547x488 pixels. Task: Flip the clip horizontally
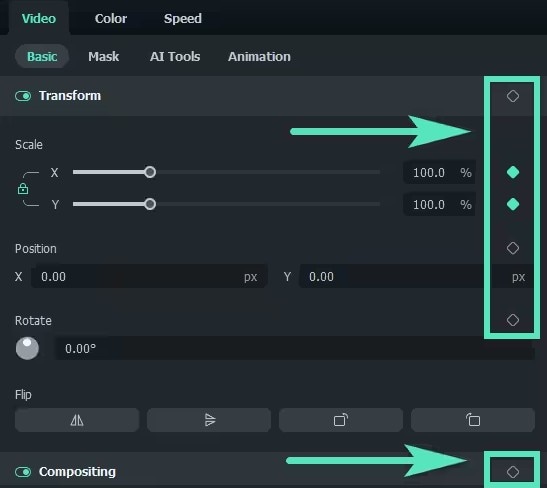(x=77, y=420)
